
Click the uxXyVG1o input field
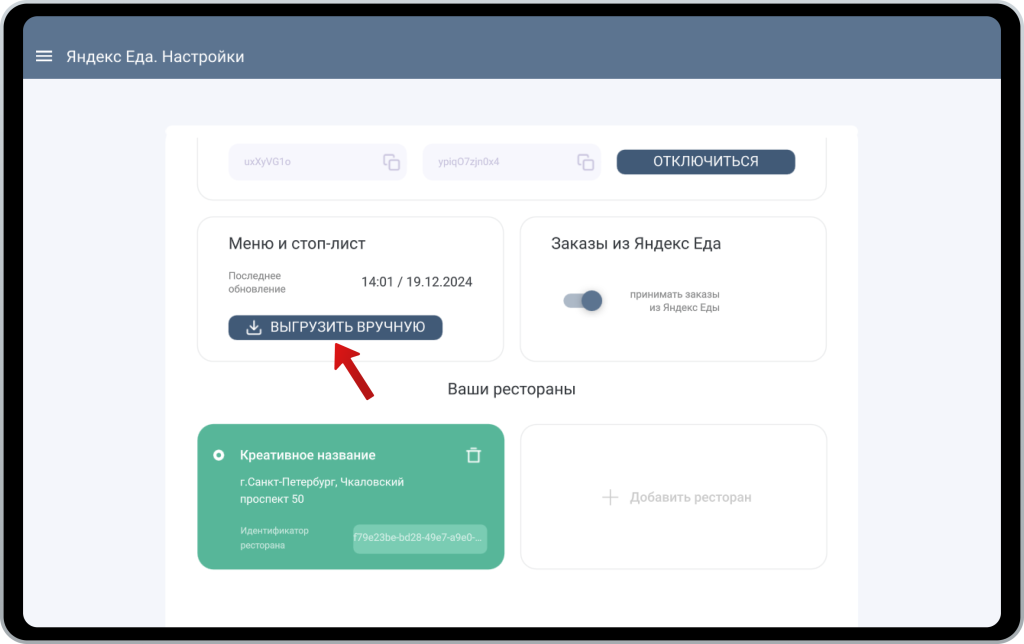tap(317, 162)
